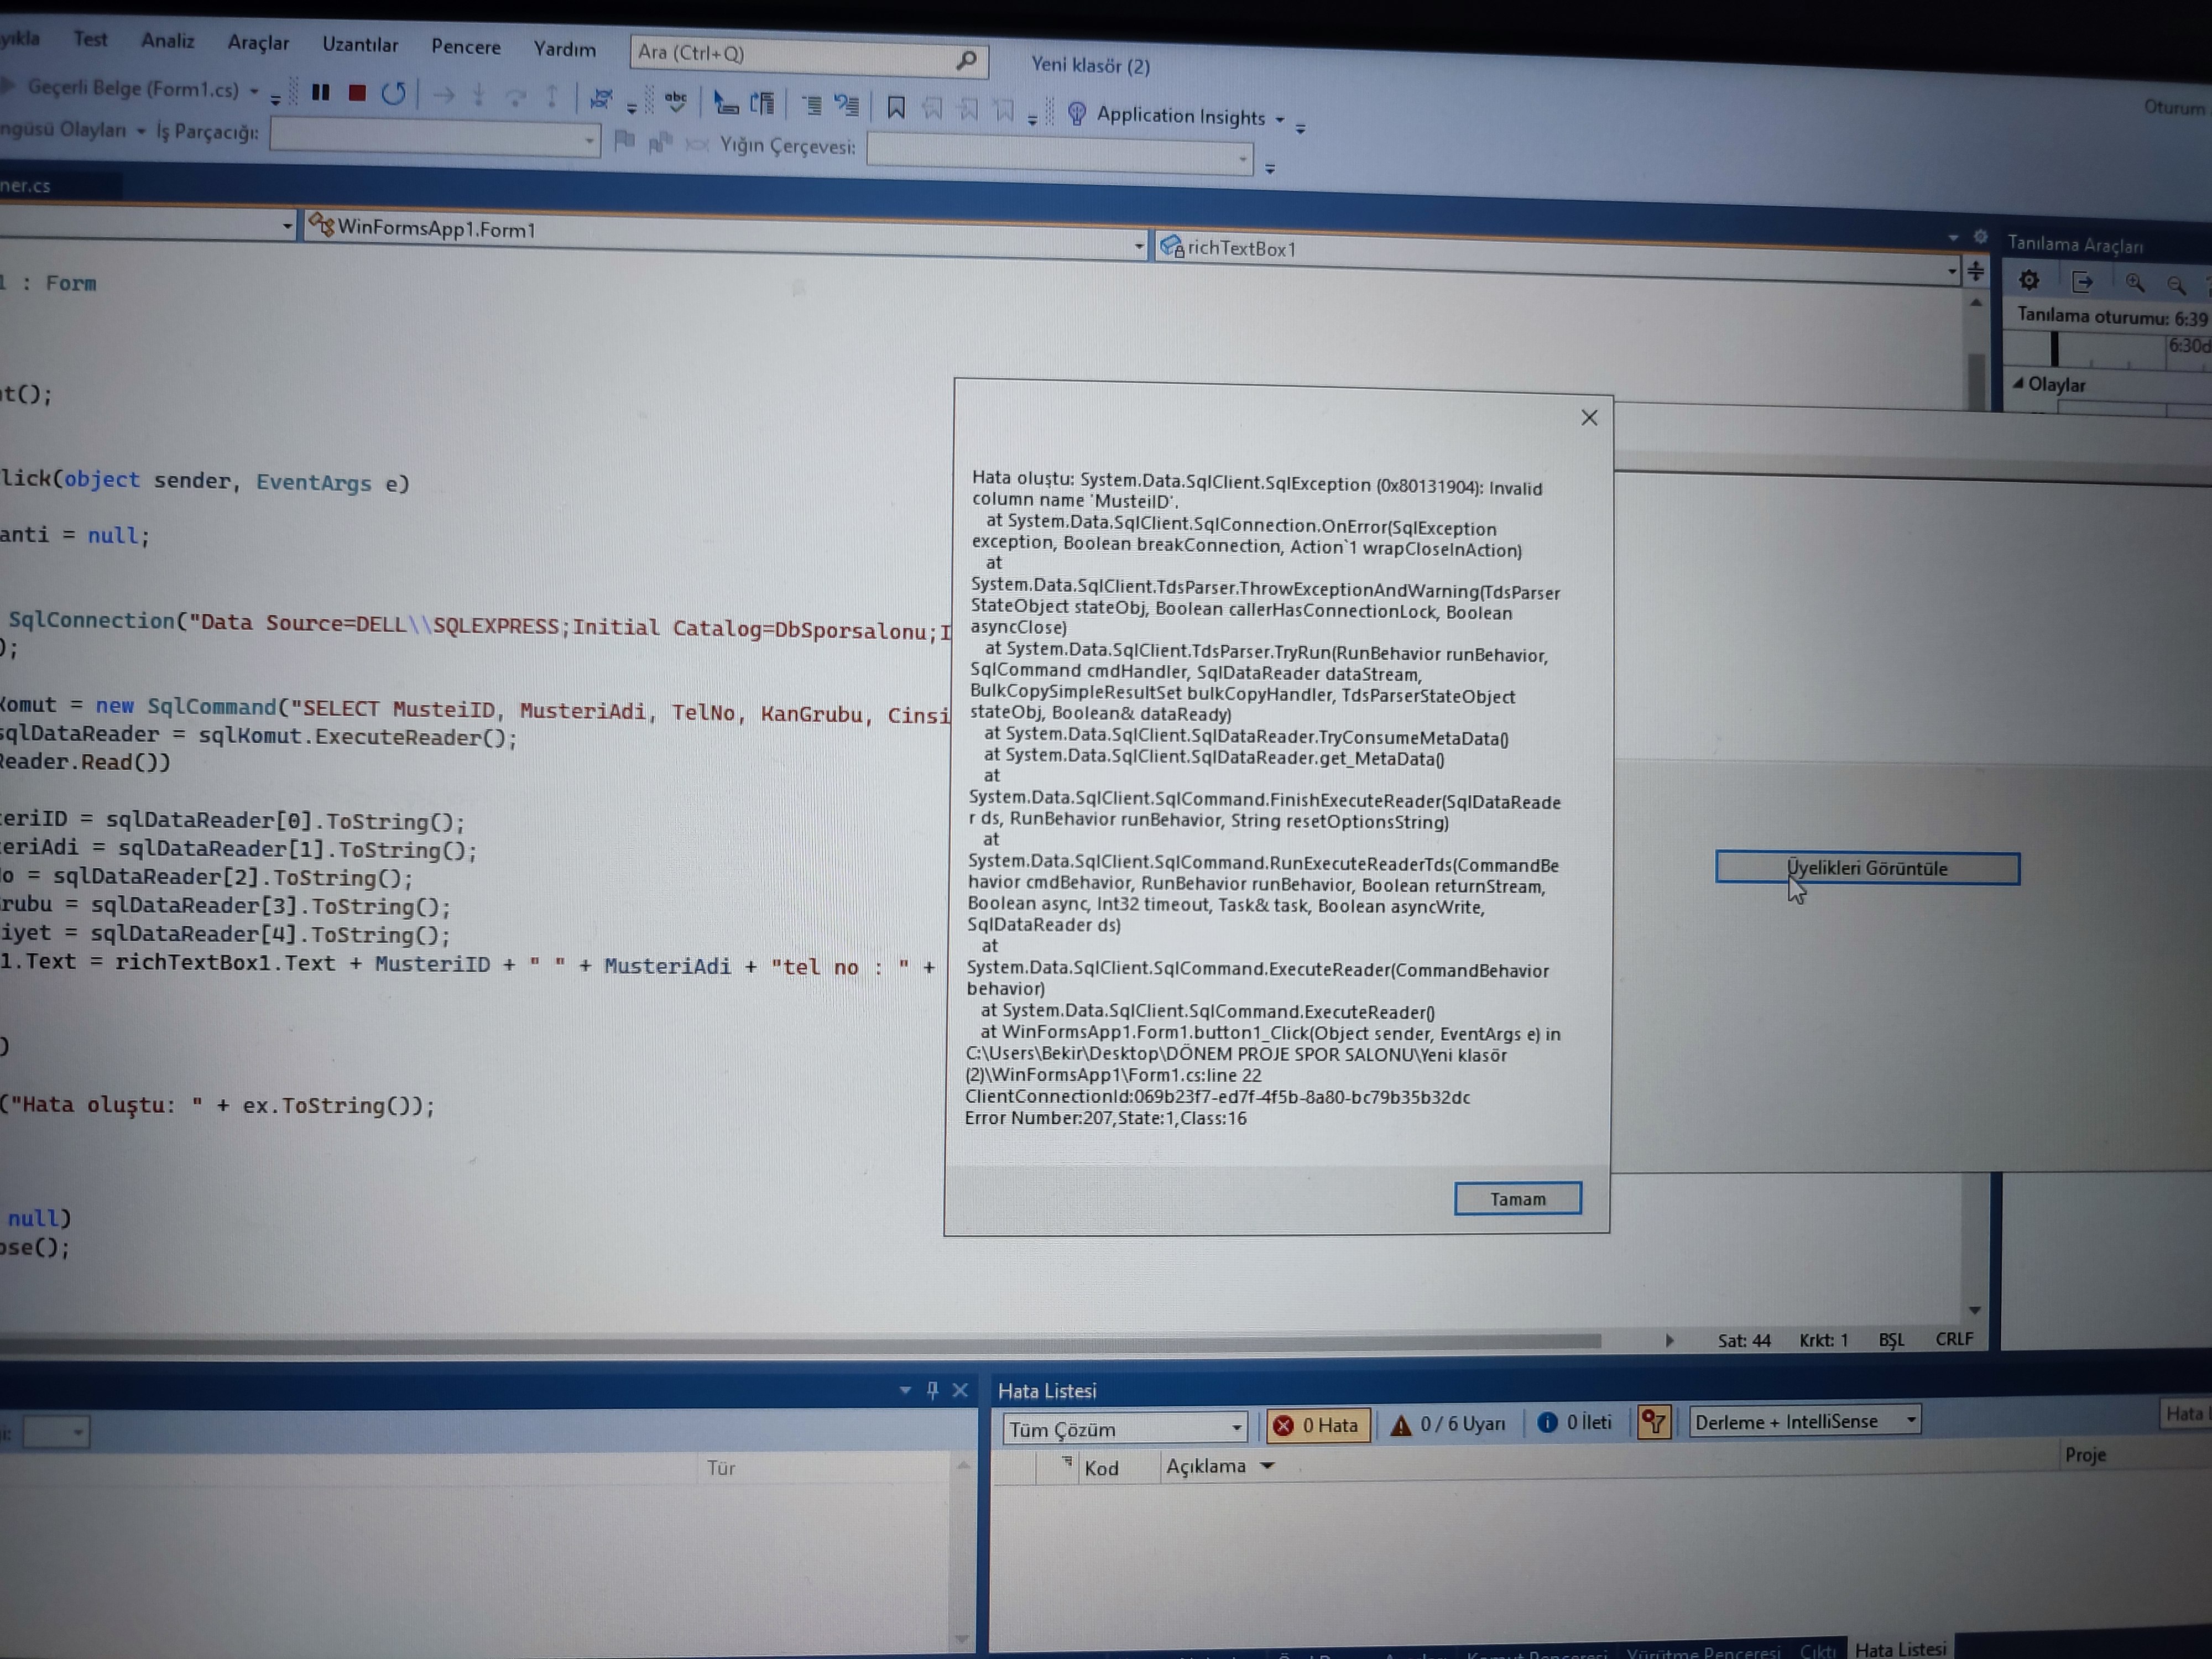Toggle the 0 / 6 Uyarı warnings filter

click(x=1448, y=1424)
